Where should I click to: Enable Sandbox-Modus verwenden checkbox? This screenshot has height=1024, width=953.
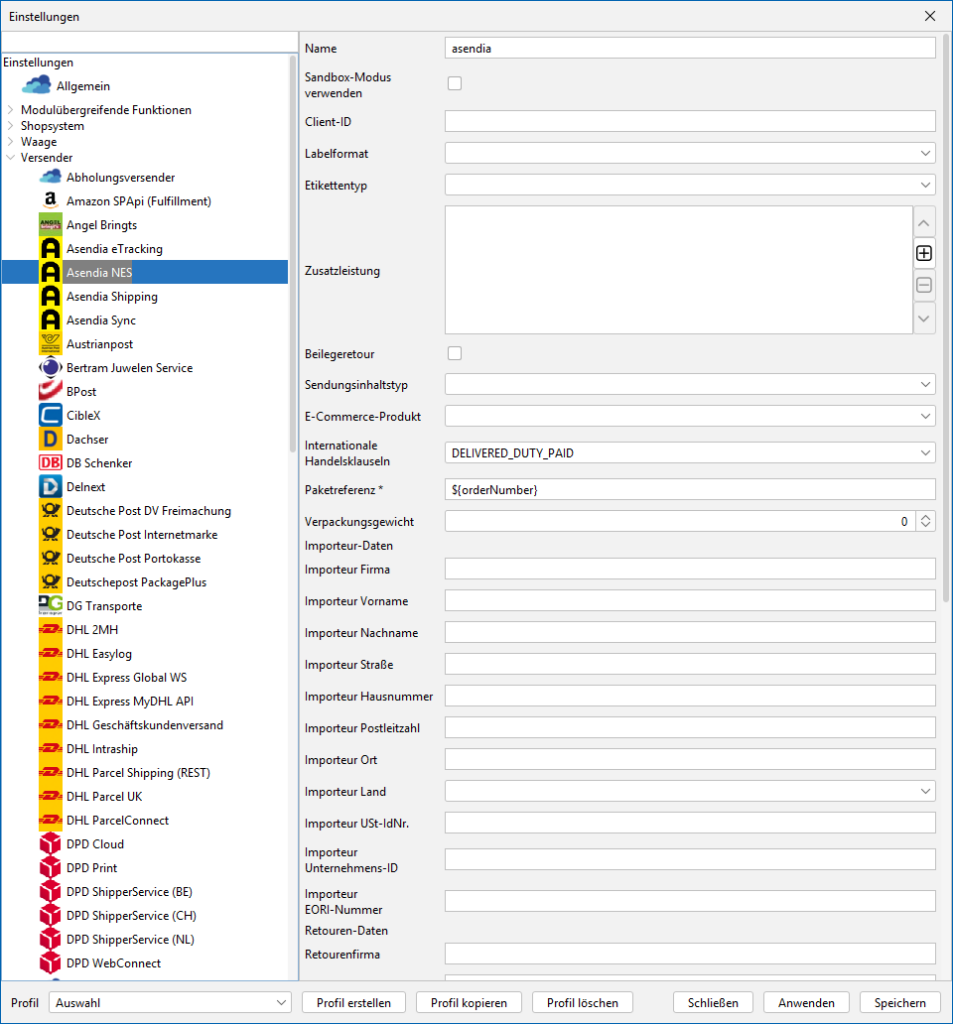[455, 84]
